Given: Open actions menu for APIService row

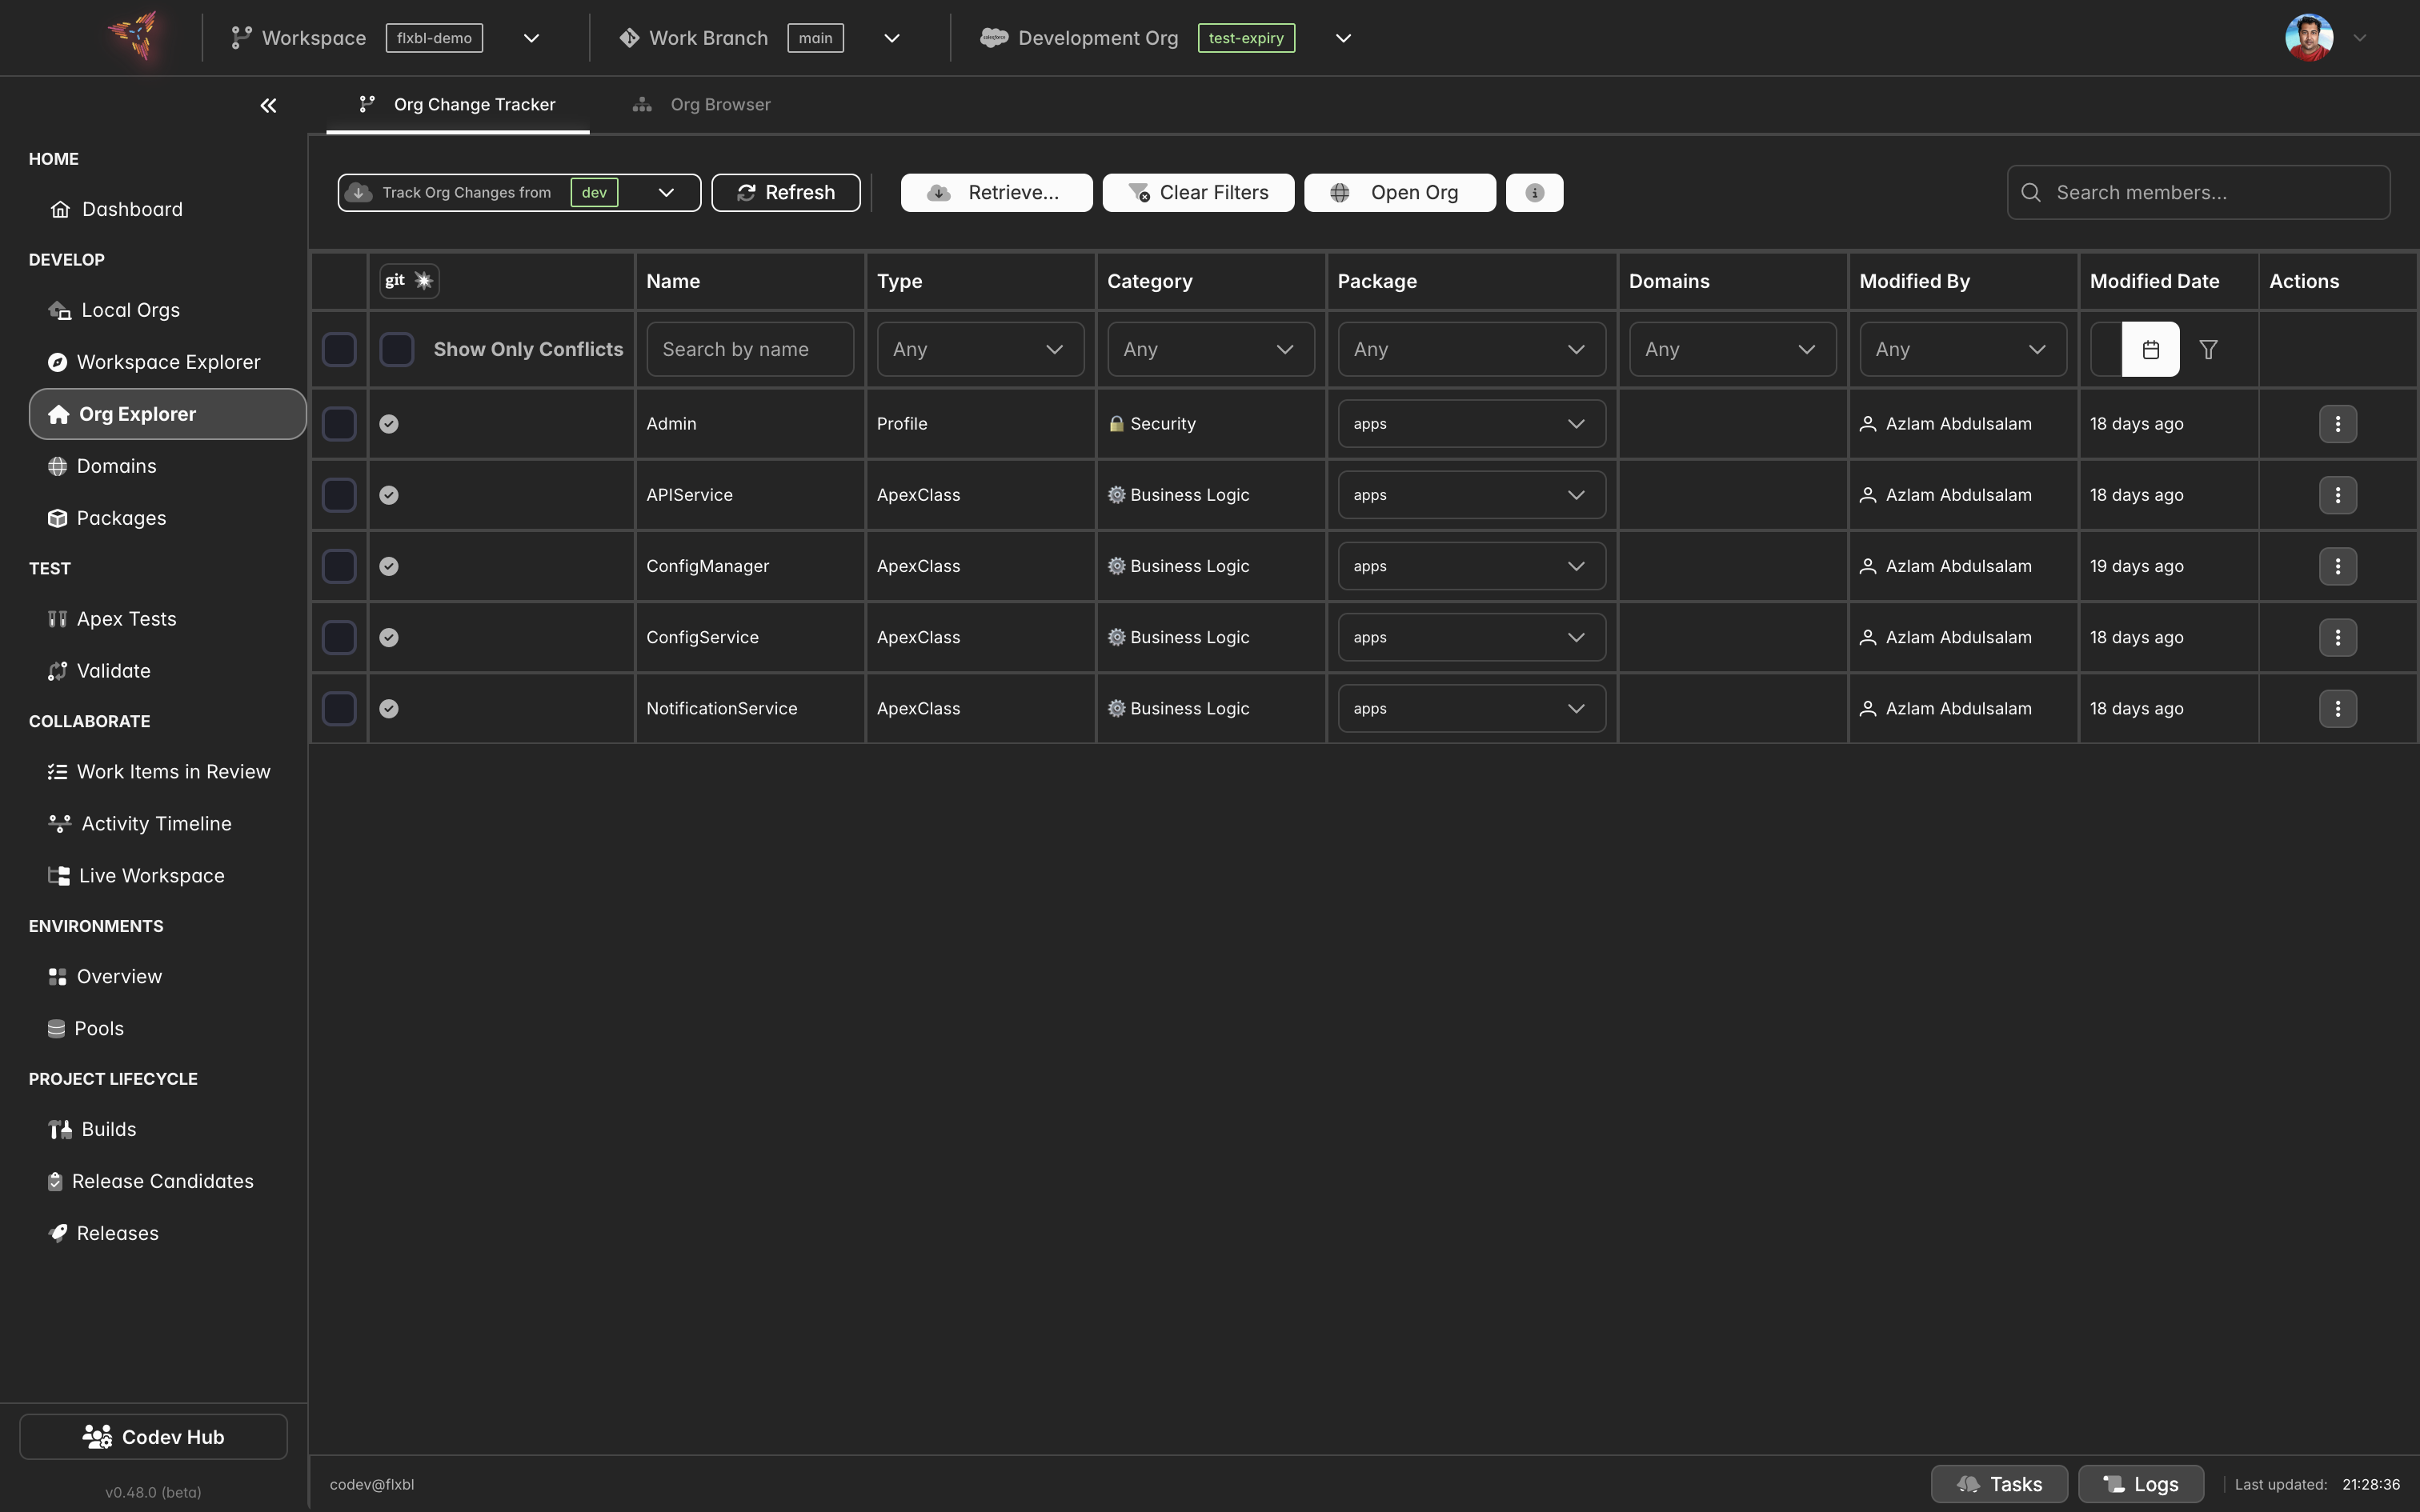Looking at the screenshot, I should coord(2337,495).
